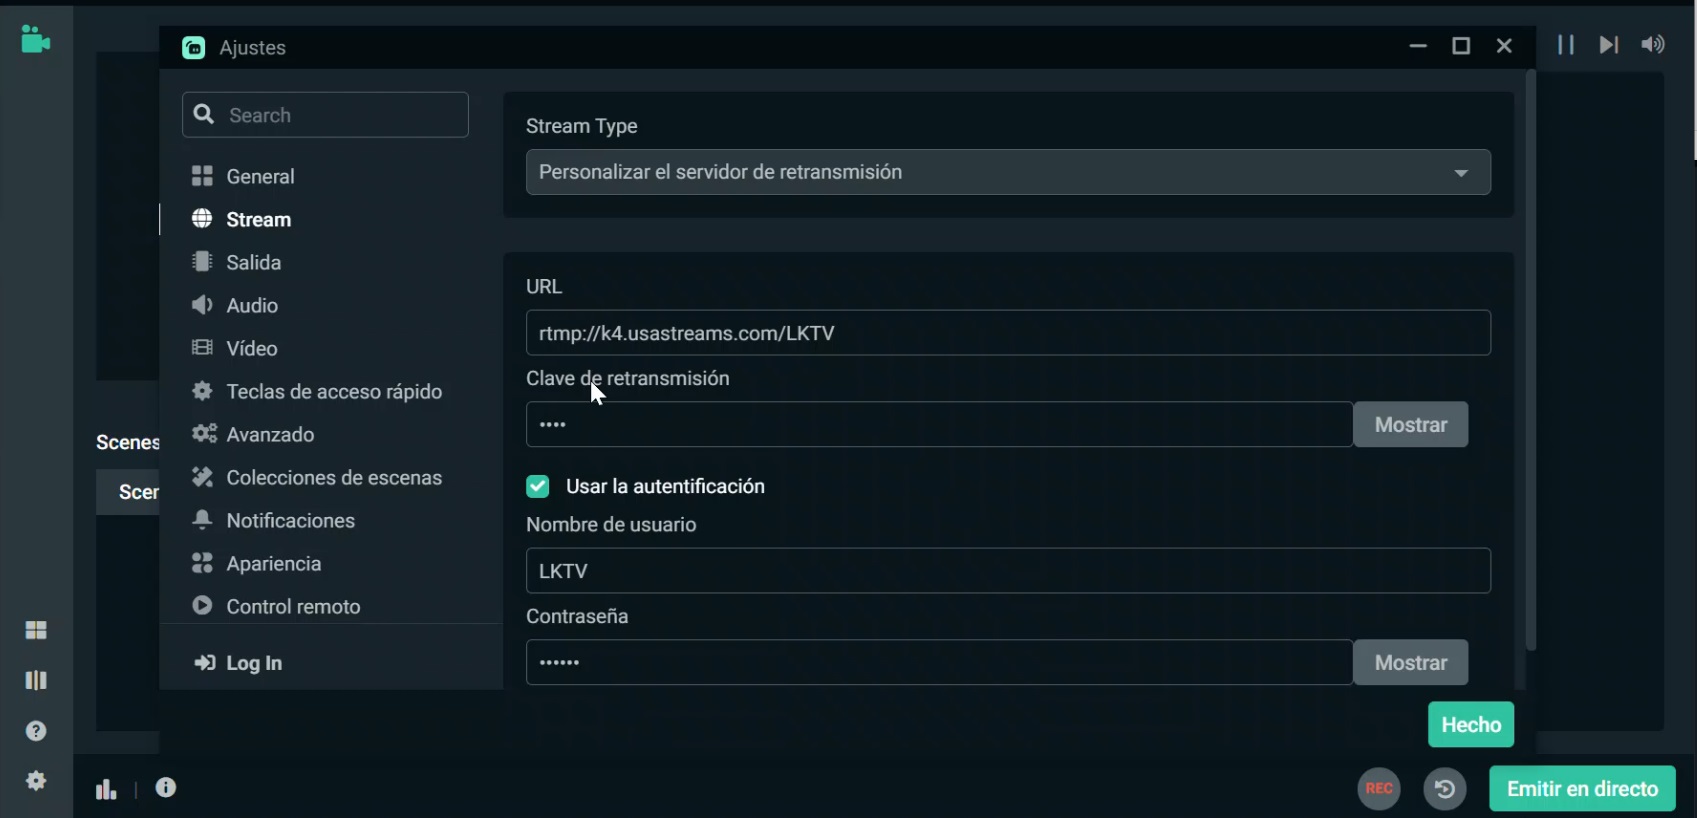Go to Audio settings
Viewport: 1697px width, 818px height.
click(235, 305)
